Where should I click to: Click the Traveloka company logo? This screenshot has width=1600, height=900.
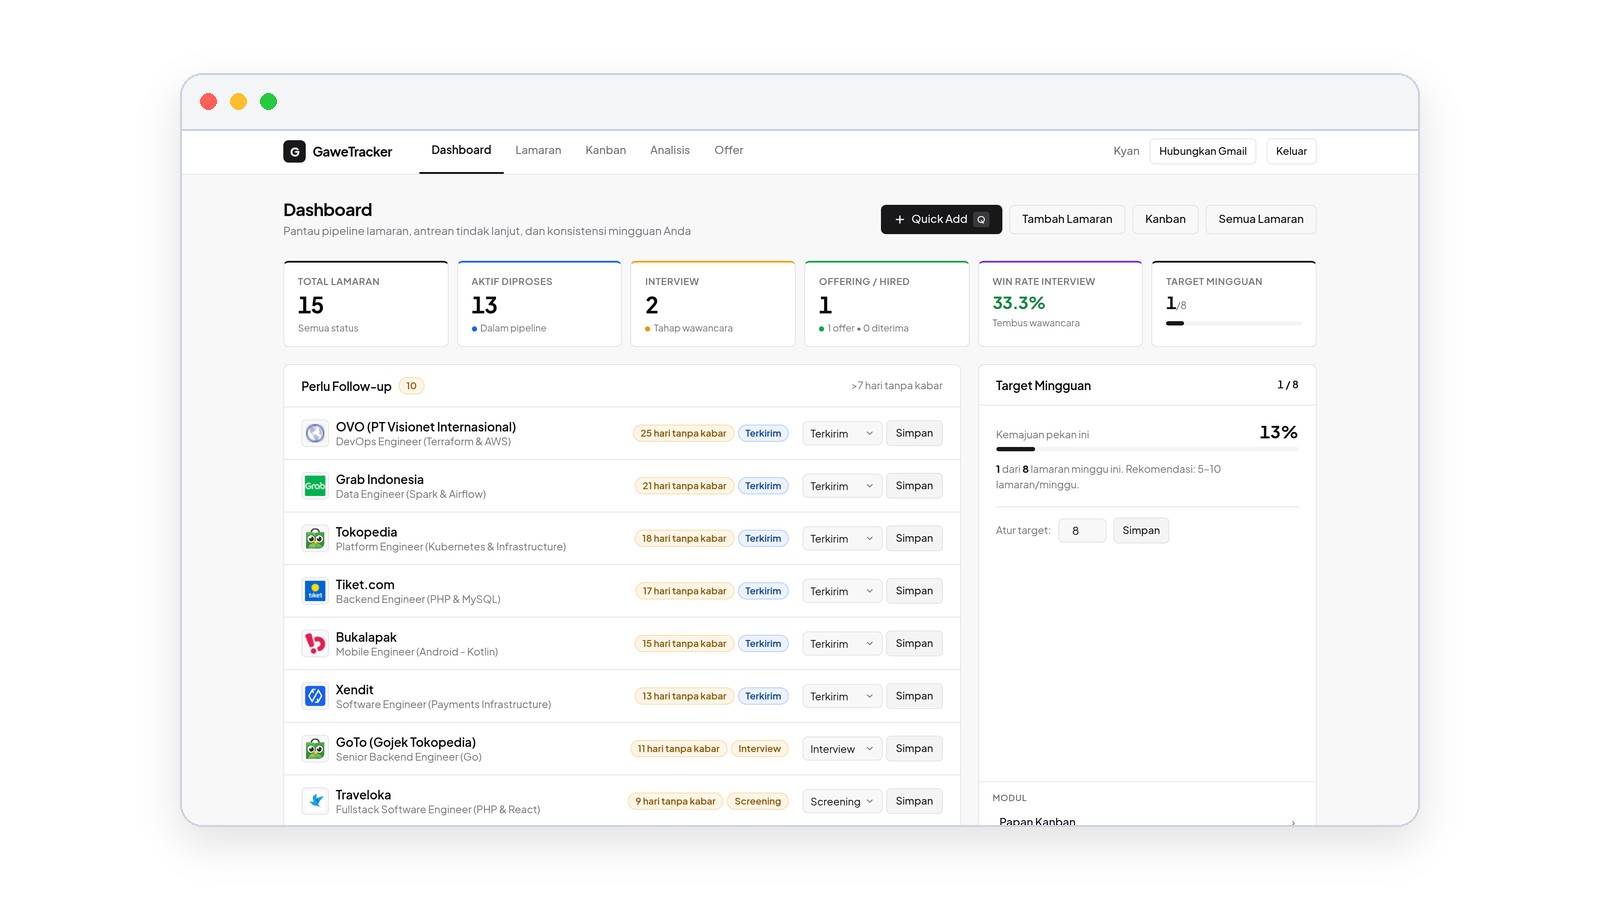[315, 801]
